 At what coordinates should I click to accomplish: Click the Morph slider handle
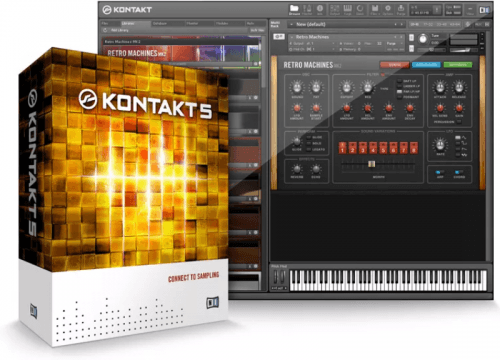pos(371,164)
